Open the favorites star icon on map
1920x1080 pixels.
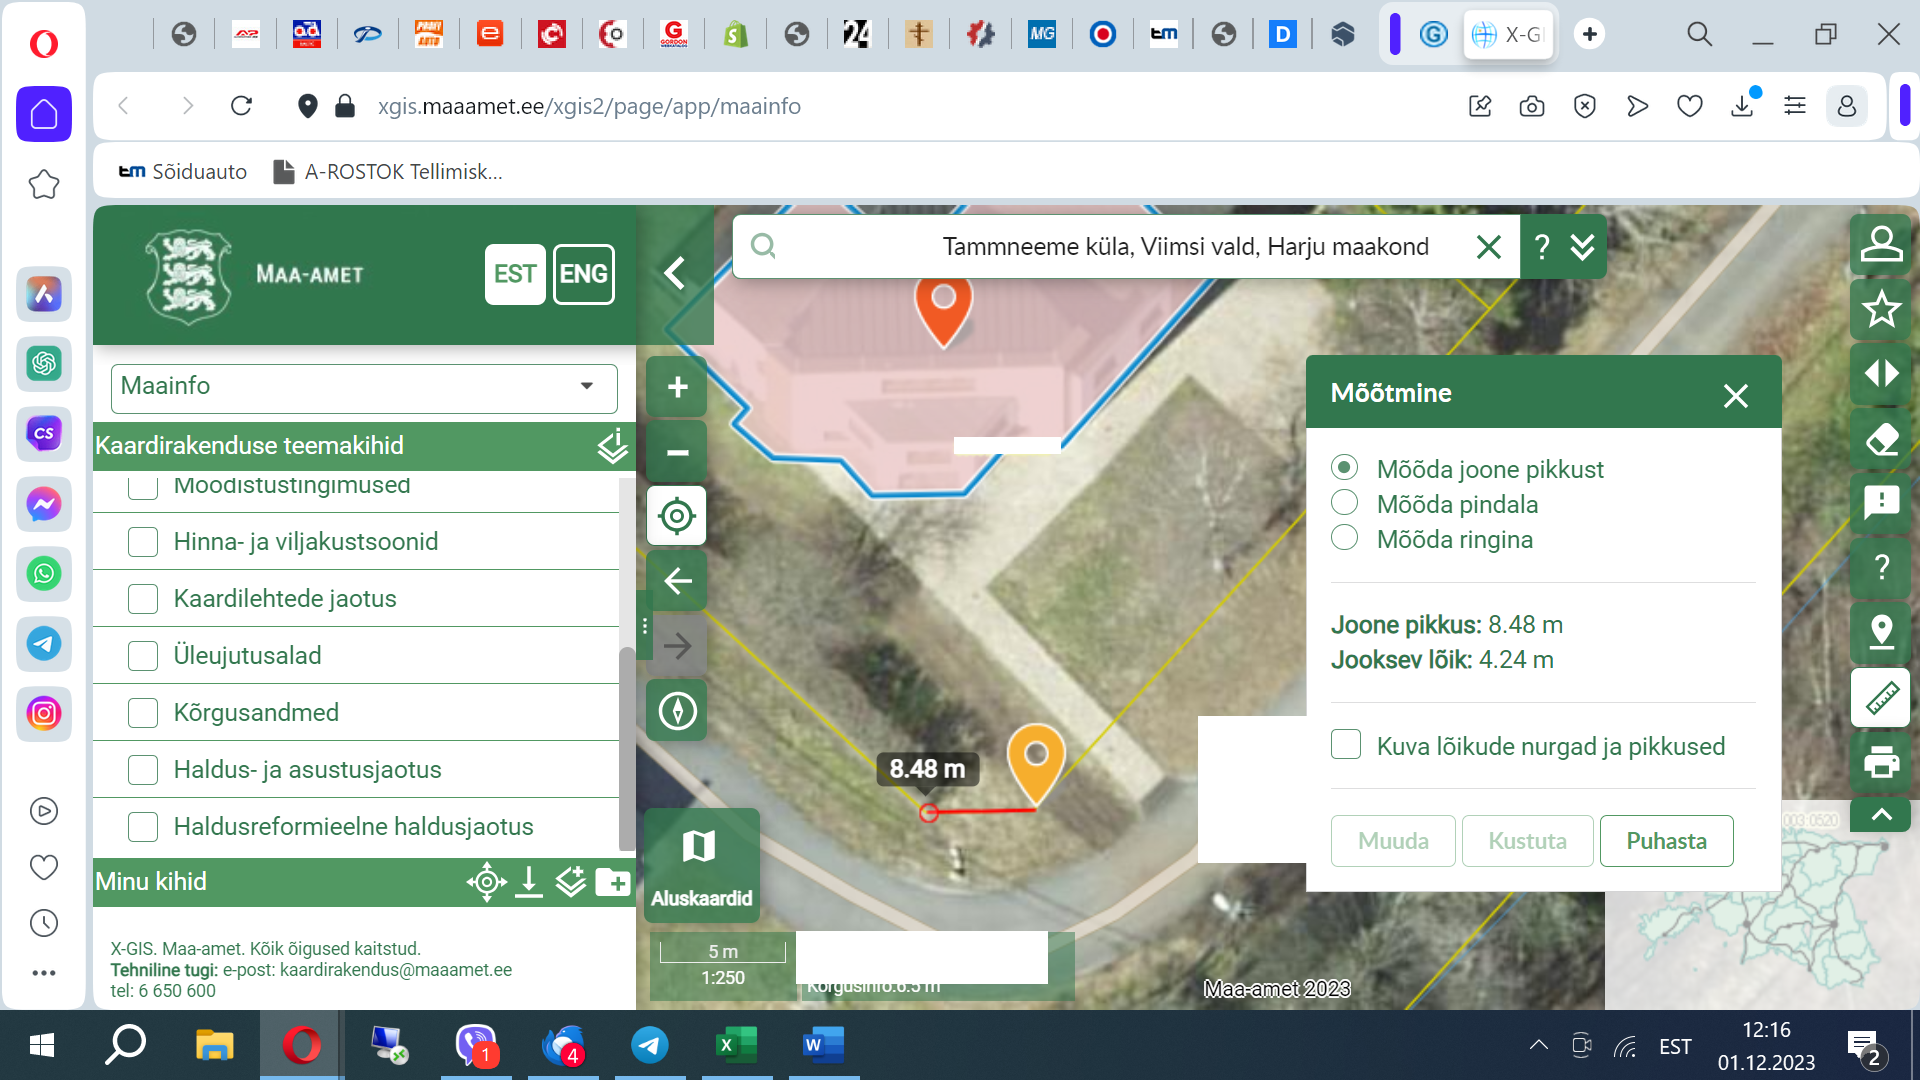tap(1881, 309)
